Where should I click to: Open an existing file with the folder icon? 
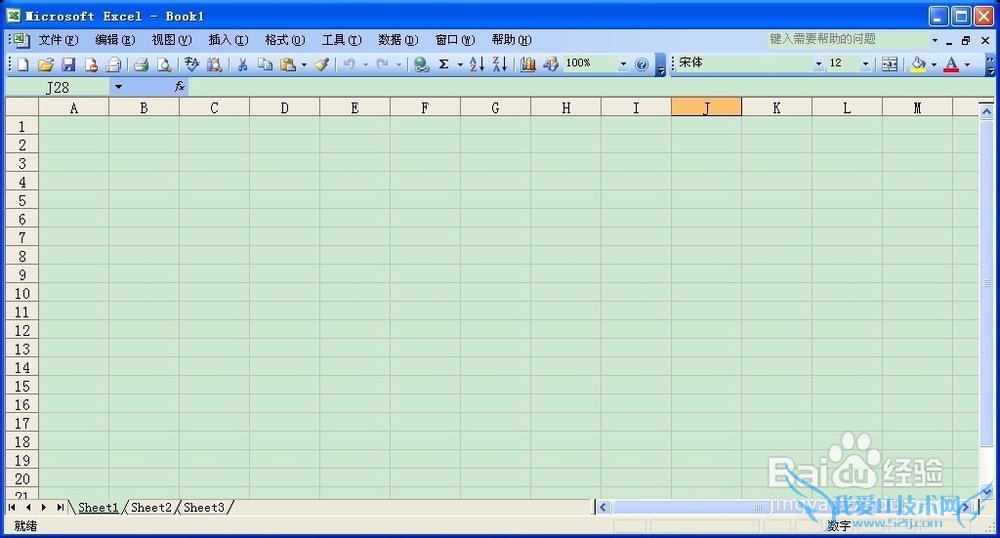point(45,64)
